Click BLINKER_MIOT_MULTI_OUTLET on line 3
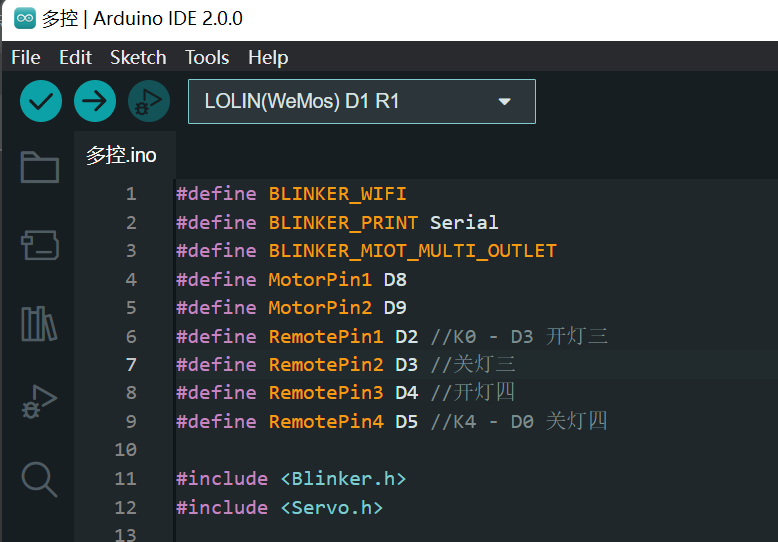 click(x=412, y=251)
